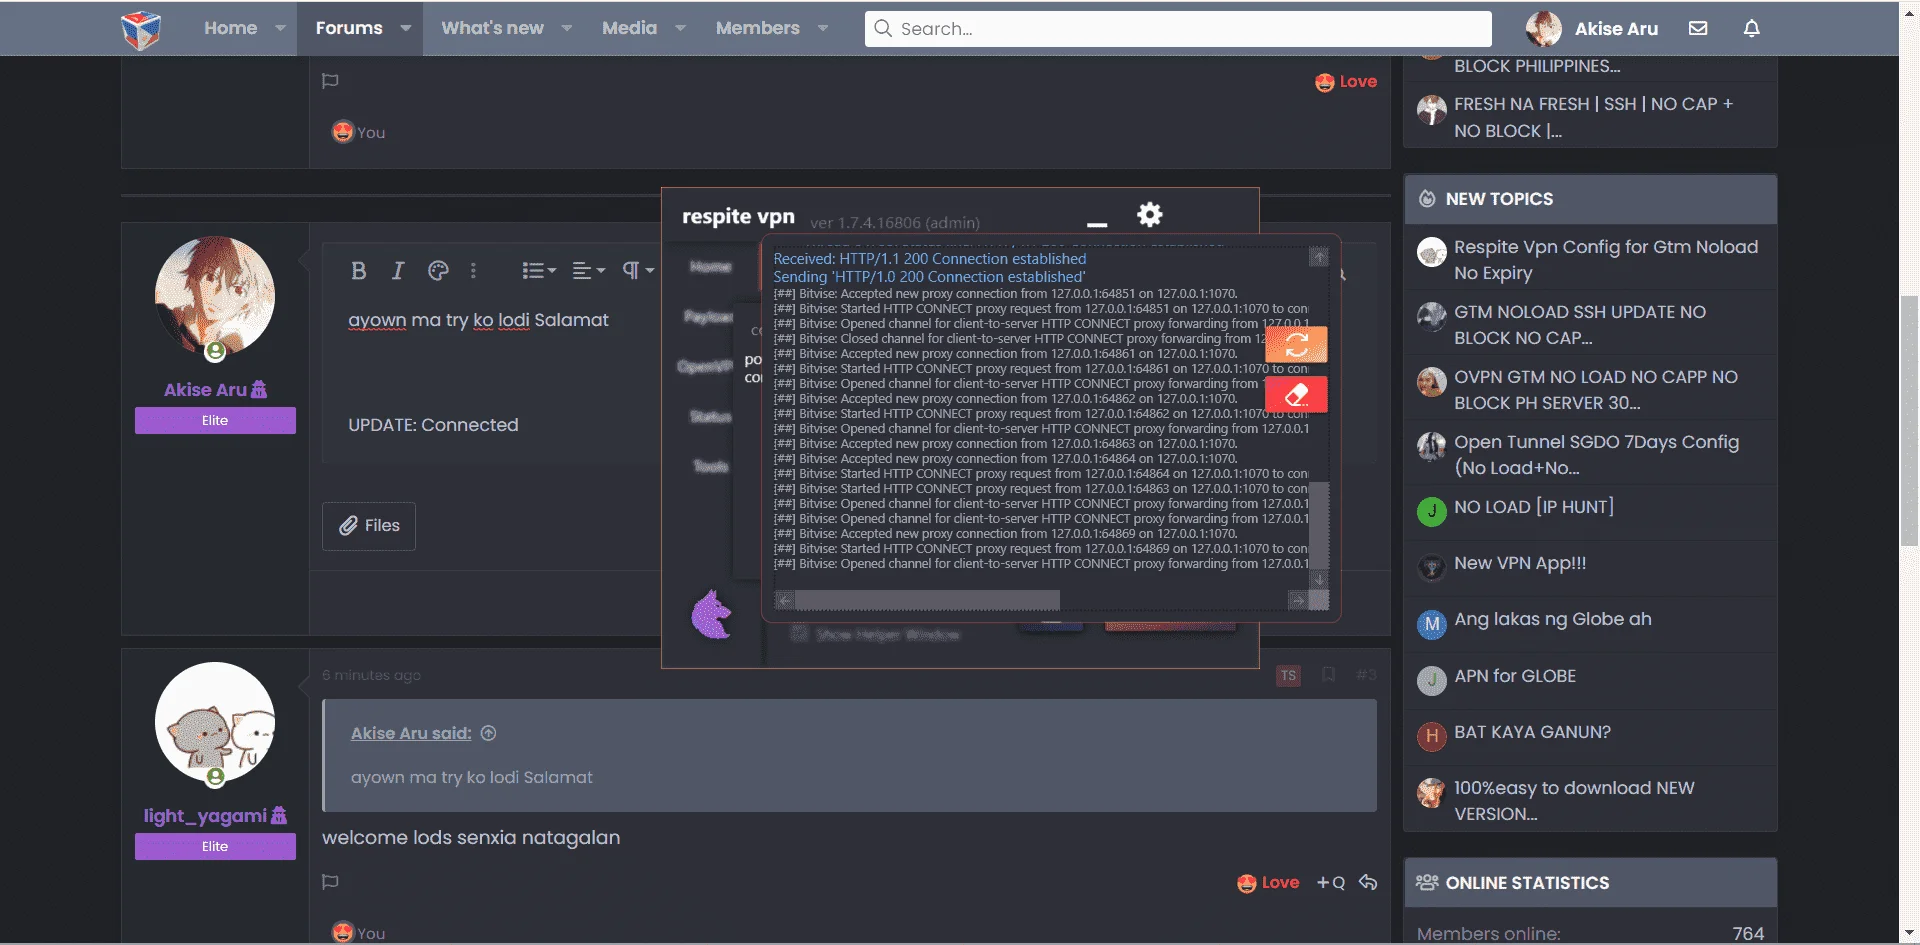Toggle italic formatting in editor
Viewport: 1920px width, 945px height.
point(398,270)
